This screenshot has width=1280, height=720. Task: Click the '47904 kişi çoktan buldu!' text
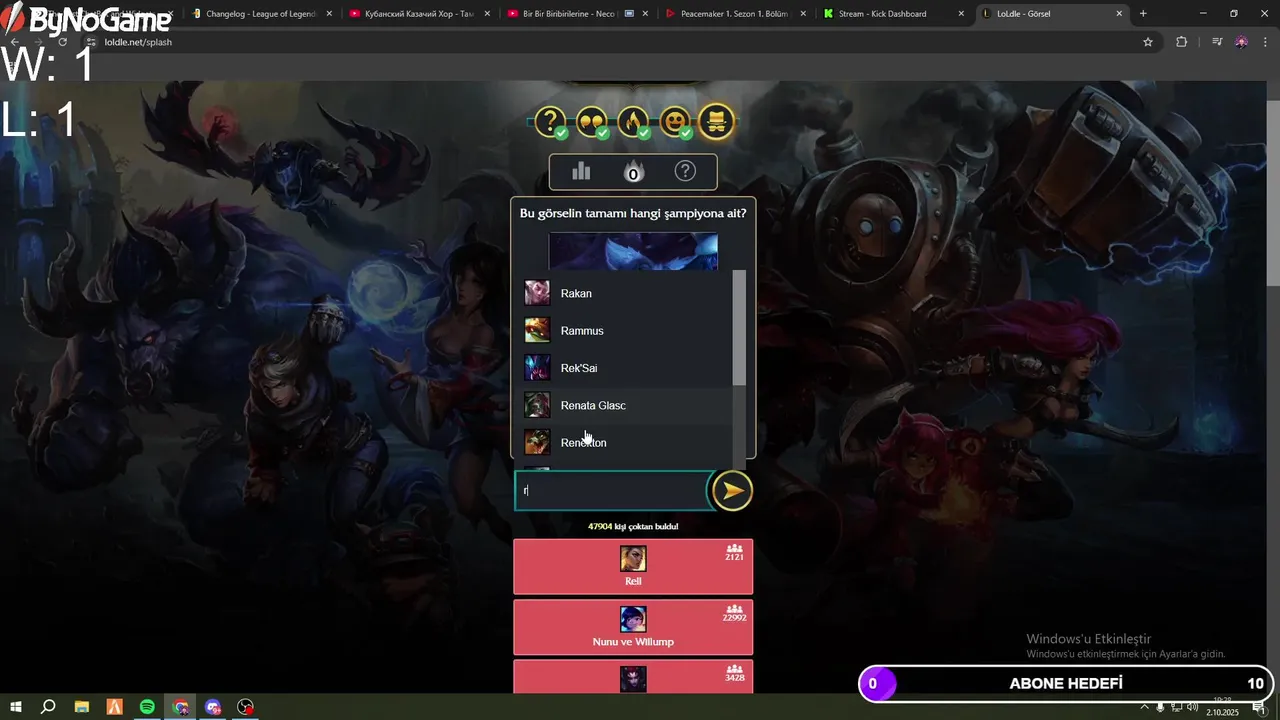pyautogui.click(x=633, y=526)
